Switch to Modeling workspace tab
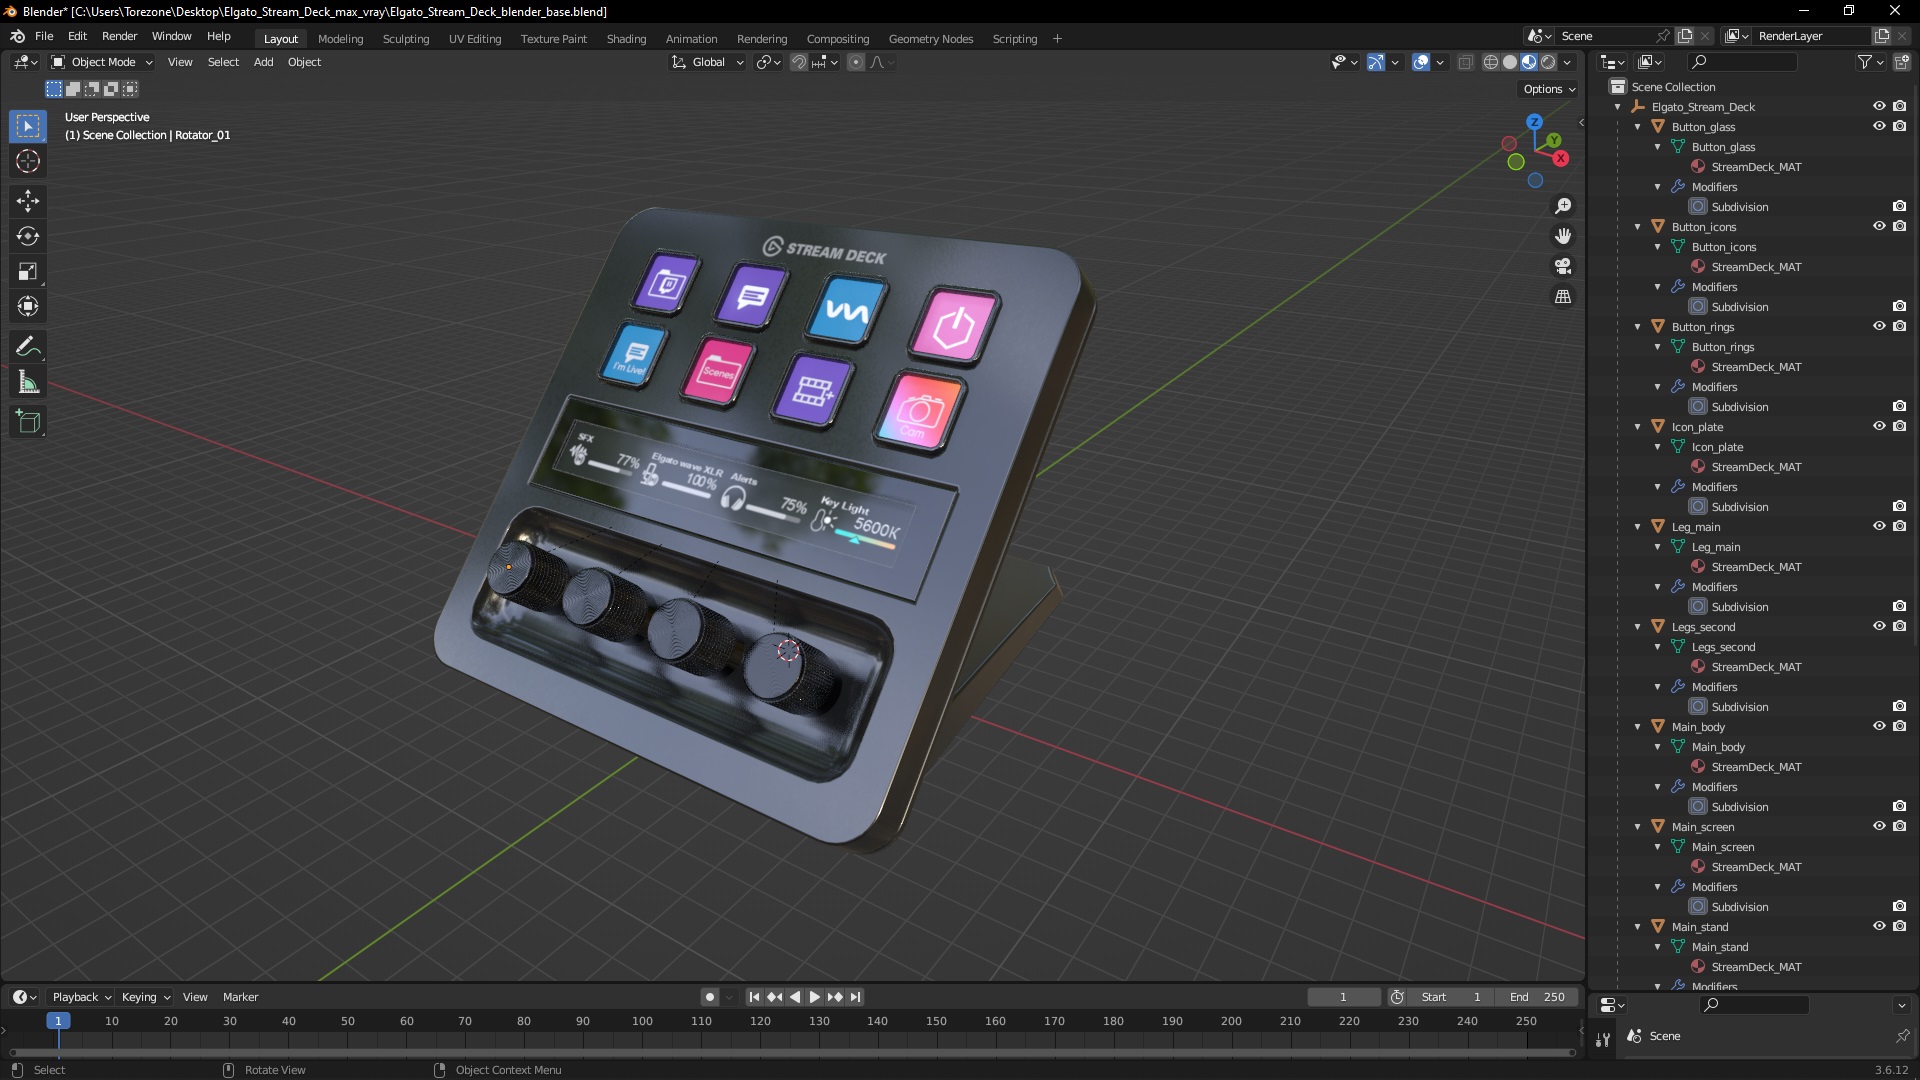This screenshot has height=1080, width=1920. (340, 39)
